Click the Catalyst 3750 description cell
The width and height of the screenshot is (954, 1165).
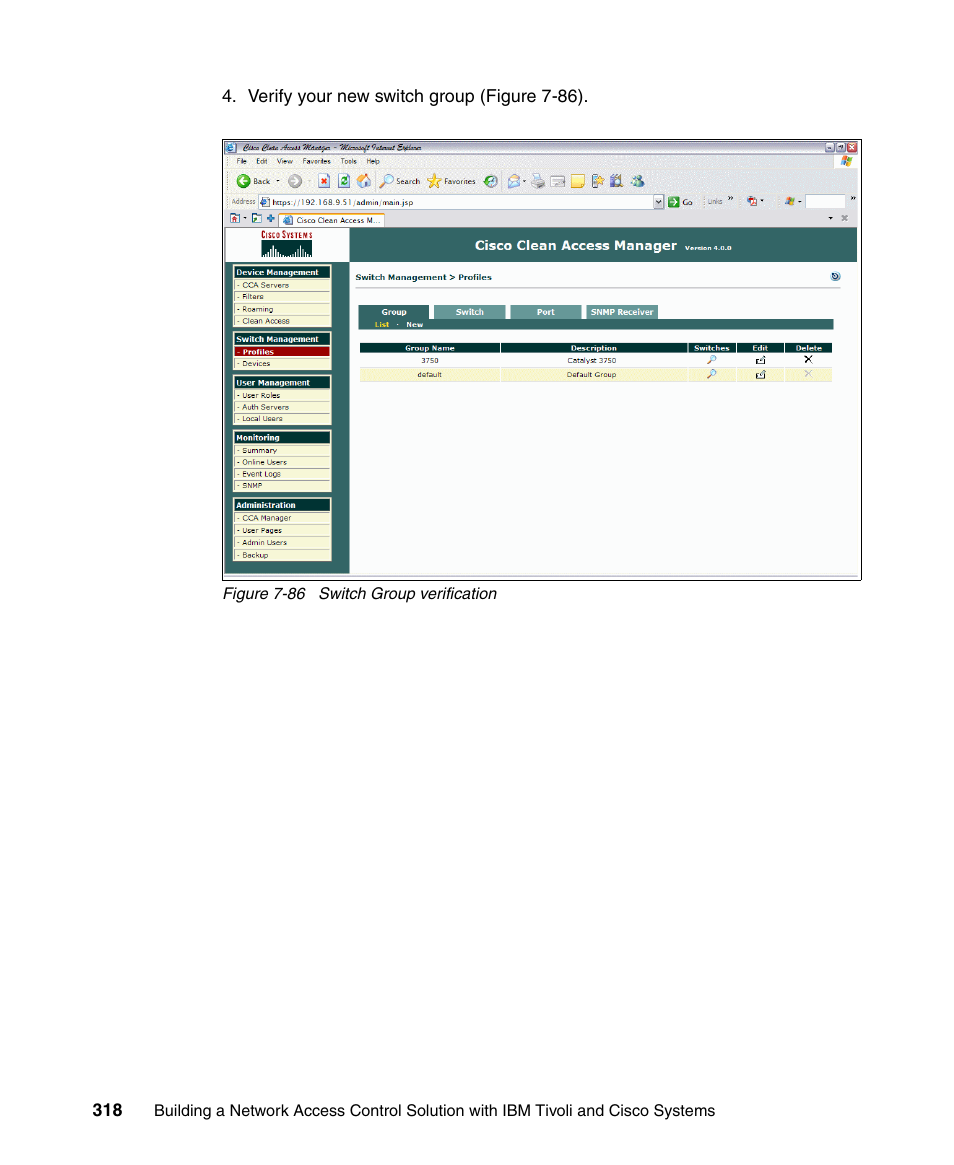pyautogui.click(x=592, y=360)
